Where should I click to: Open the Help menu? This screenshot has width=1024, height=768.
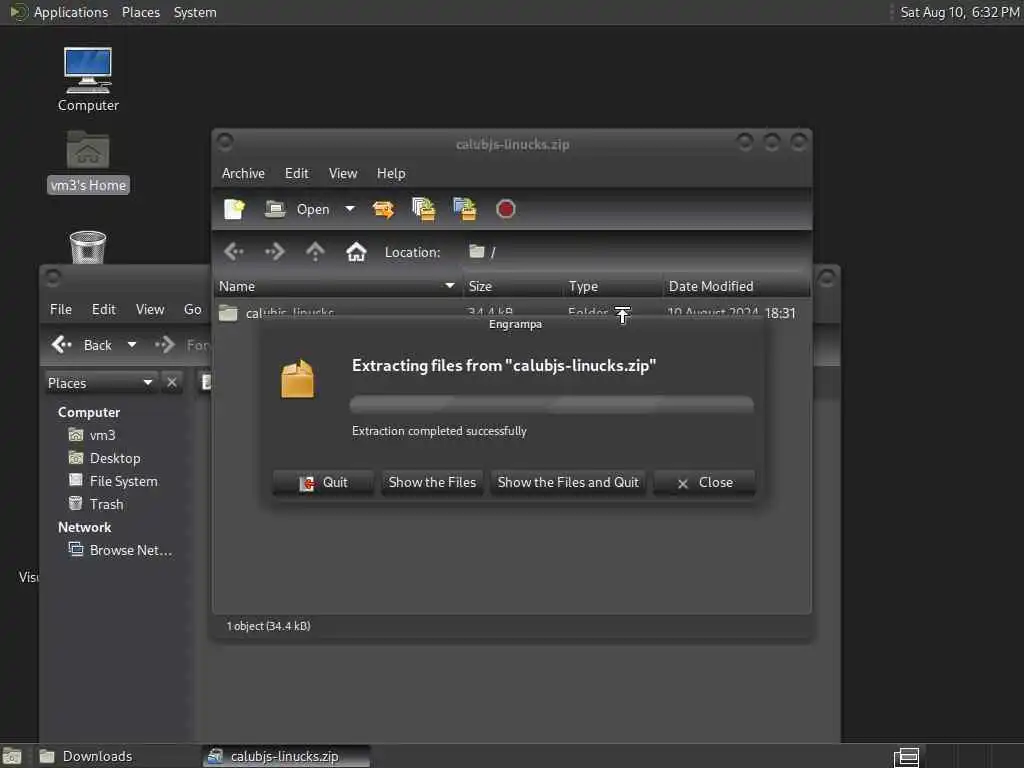click(x=391, y=173)
